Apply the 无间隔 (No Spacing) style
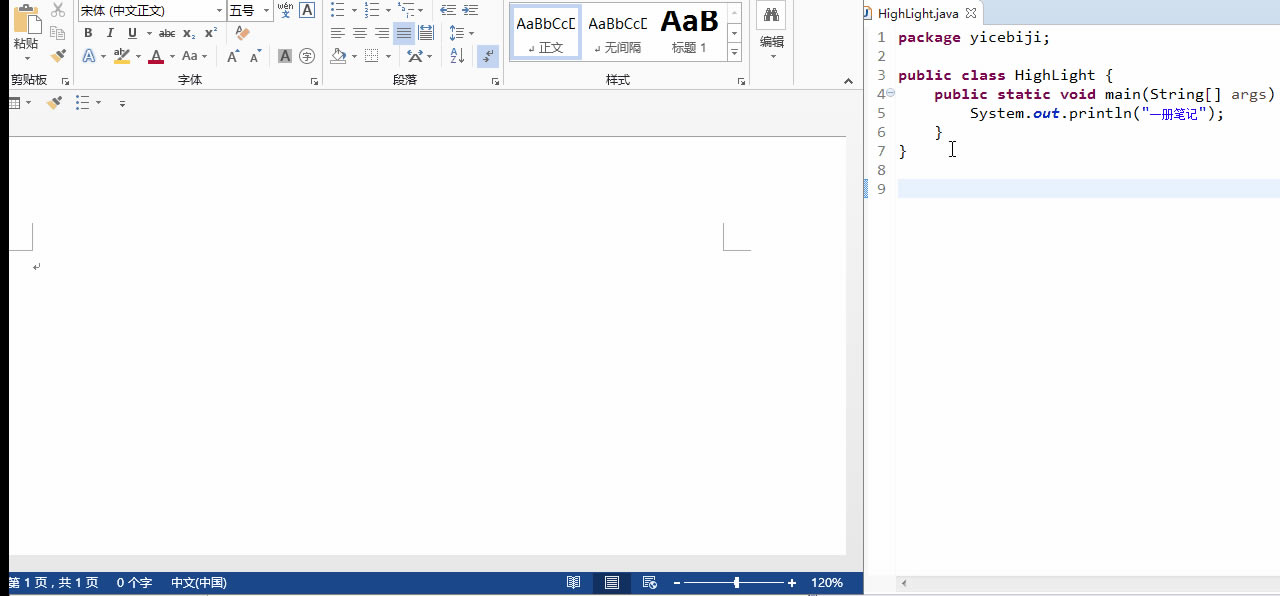This screenshot has height=596, width=1280. [616, 30]
